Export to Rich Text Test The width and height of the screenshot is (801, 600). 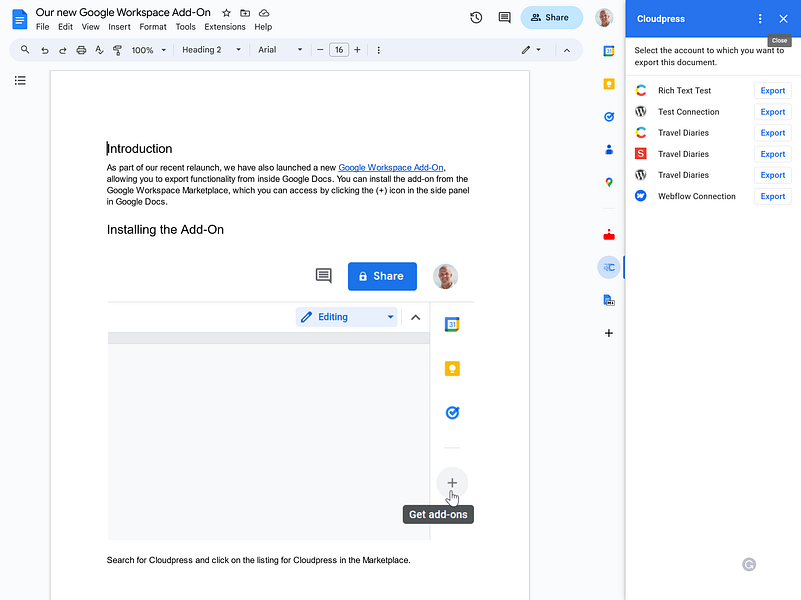tap(772, 90)
